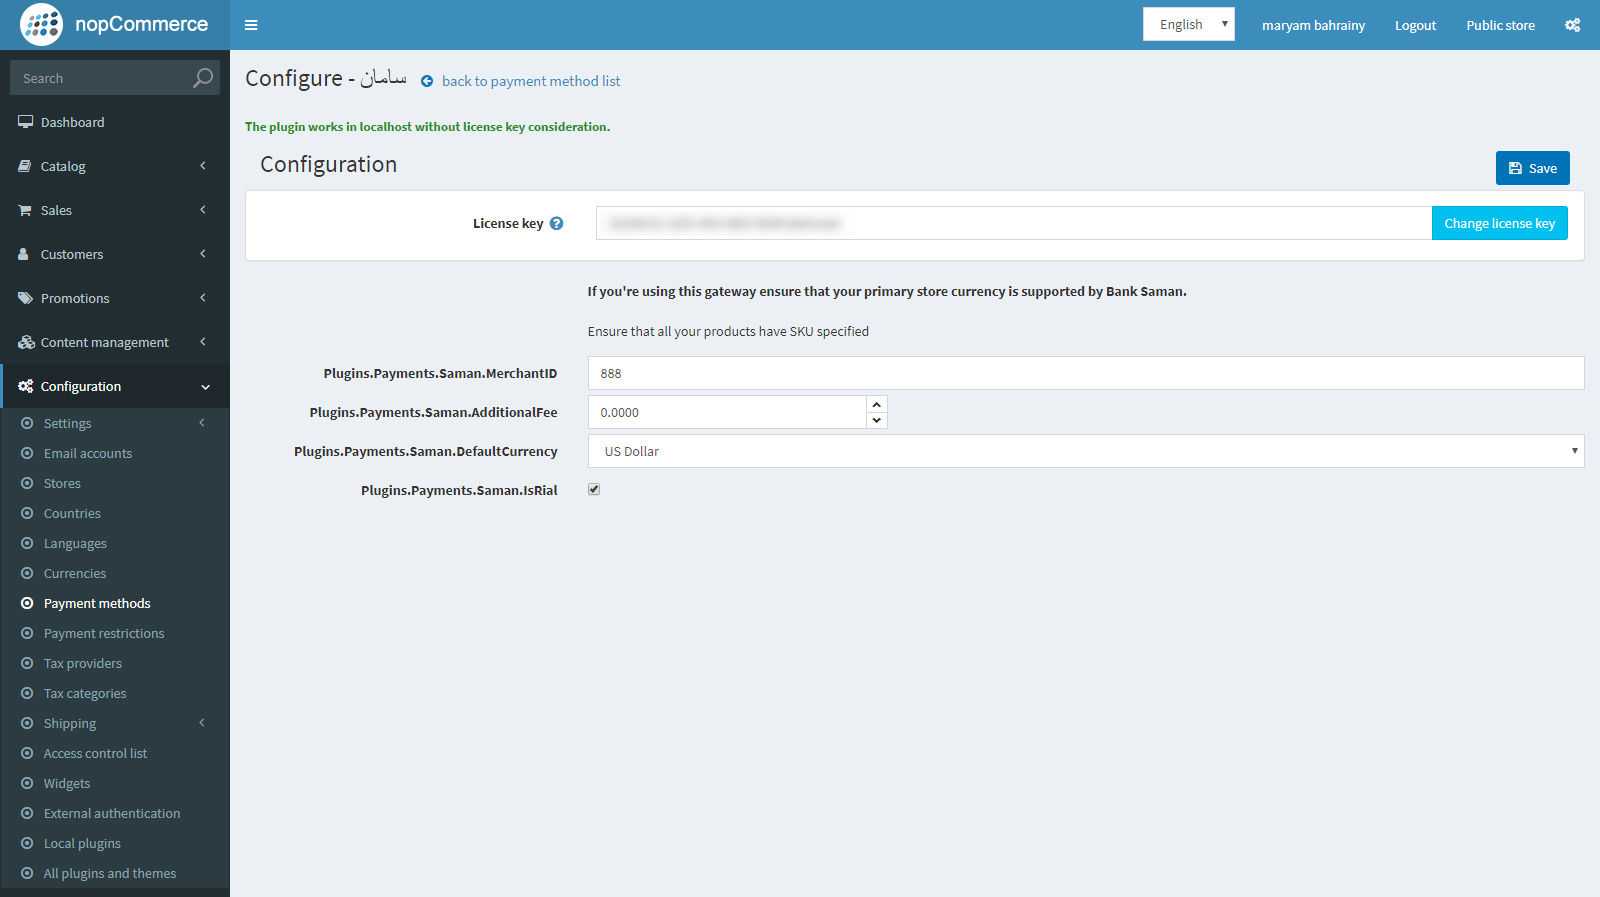Click the License key help icon
Viewport: 1600px width, 897px height.
[557, 223]
